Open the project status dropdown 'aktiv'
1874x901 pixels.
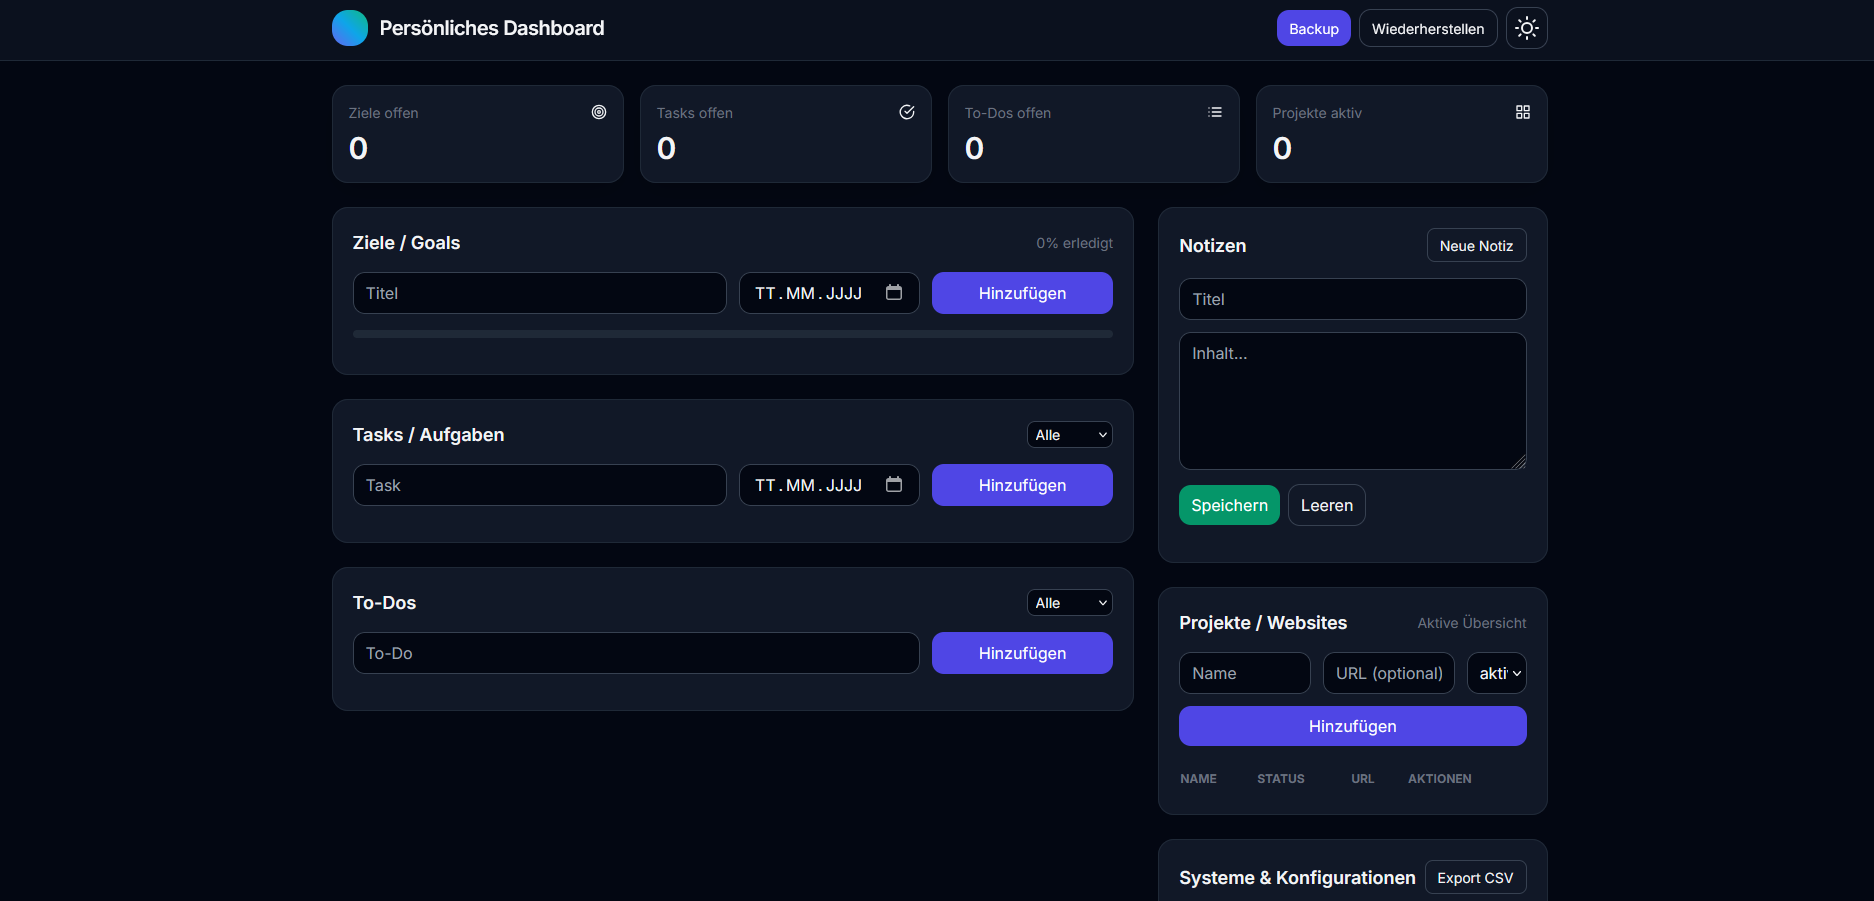[x=1496, y=673]
